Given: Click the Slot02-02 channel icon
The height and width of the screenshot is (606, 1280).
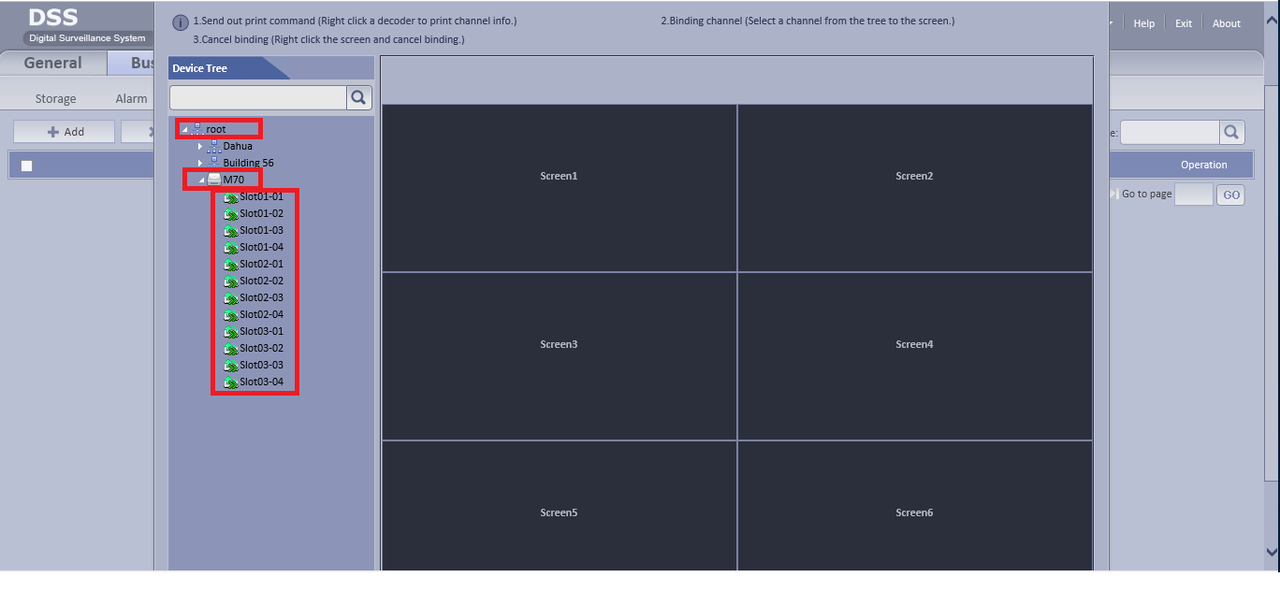Looking at the screenshot, I should [231, 281].
